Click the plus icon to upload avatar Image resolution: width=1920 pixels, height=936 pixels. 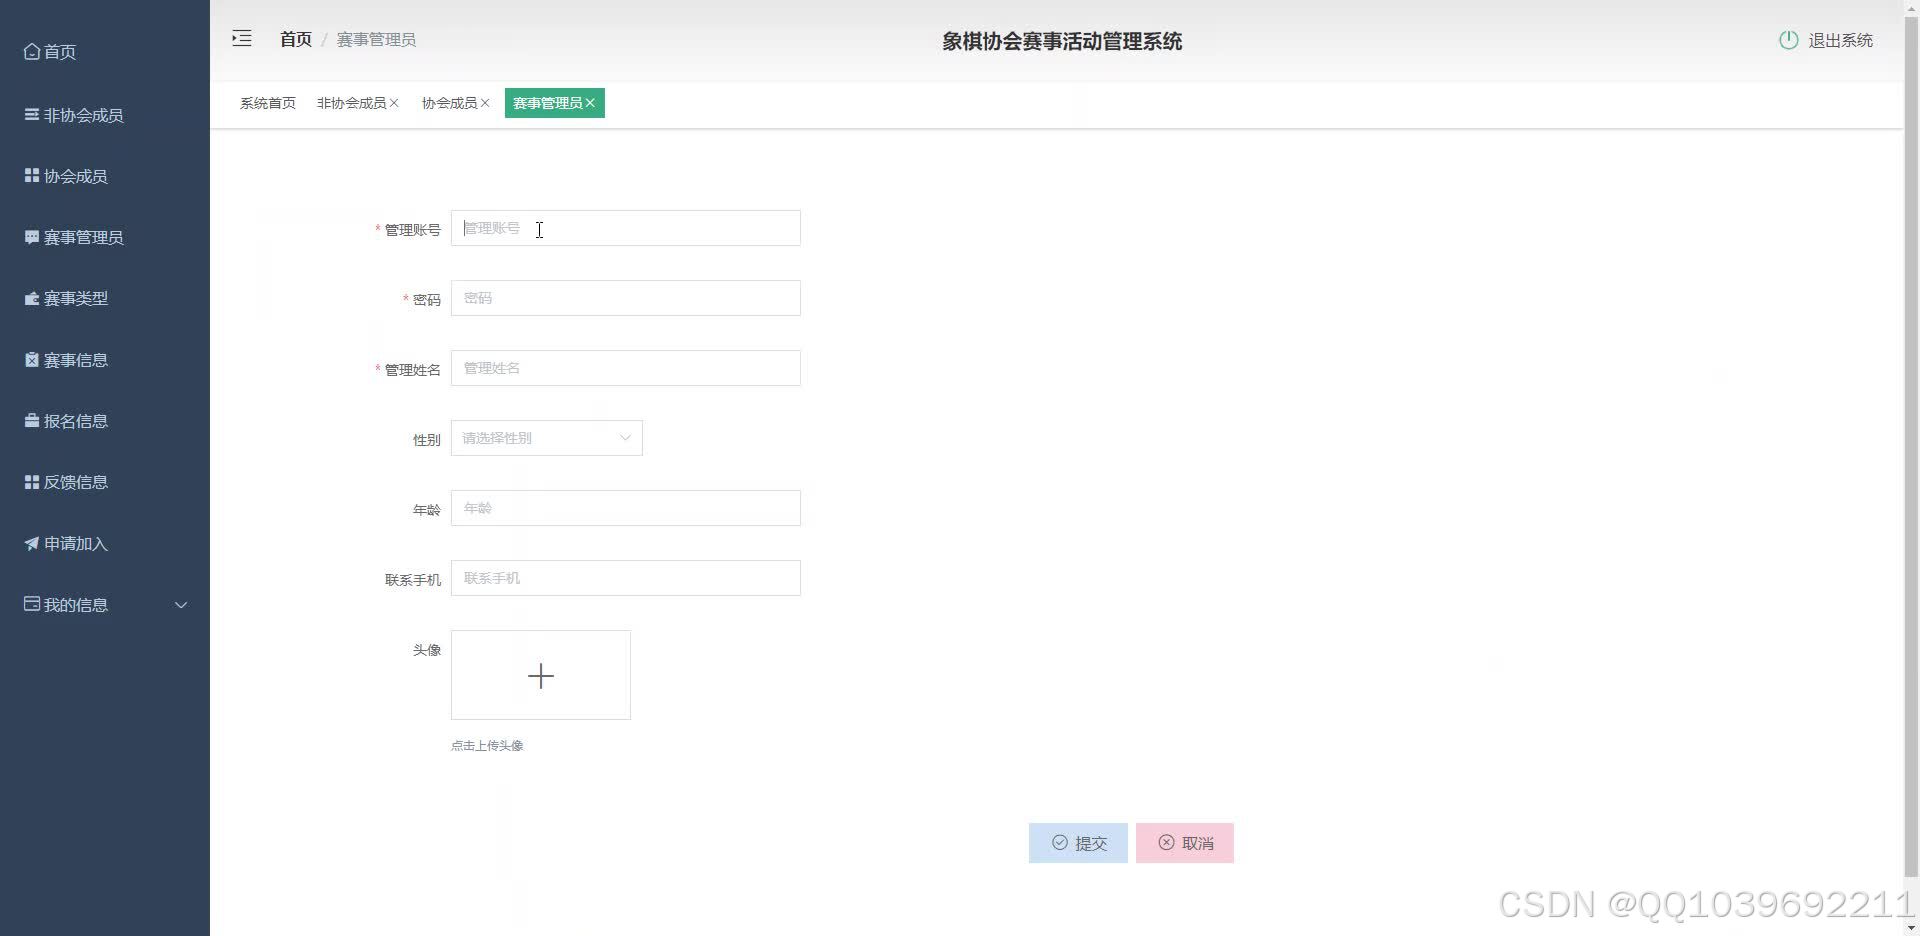(541, 676)
